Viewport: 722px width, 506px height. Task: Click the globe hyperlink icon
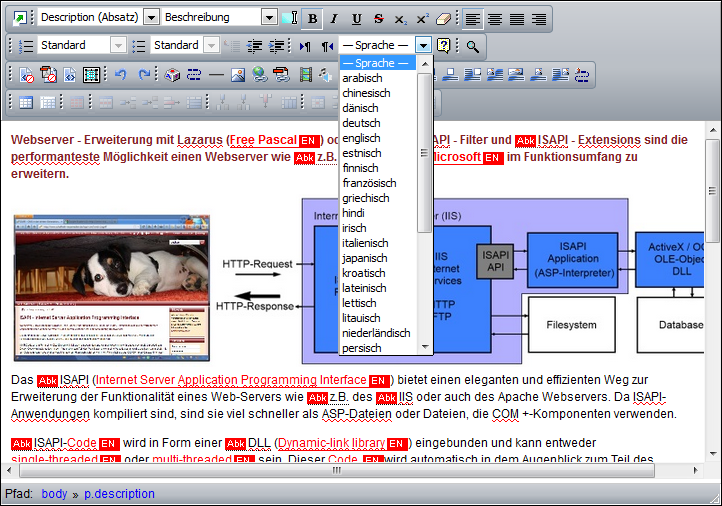260,75
